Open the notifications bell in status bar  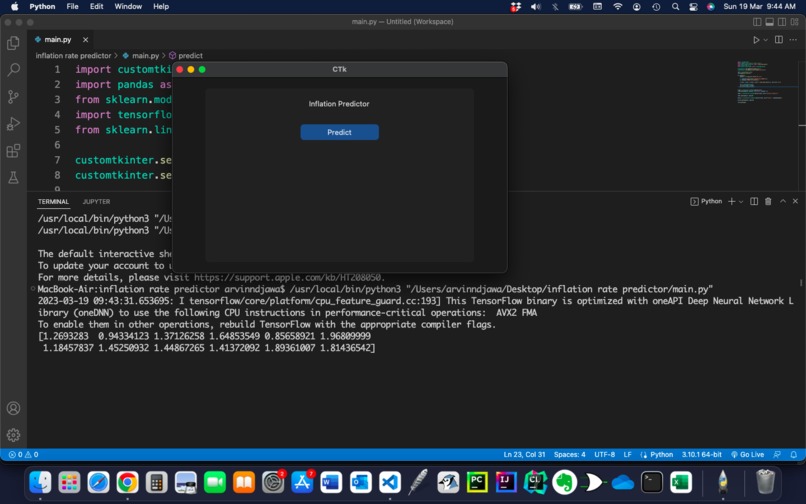click(x=794, y=455)
